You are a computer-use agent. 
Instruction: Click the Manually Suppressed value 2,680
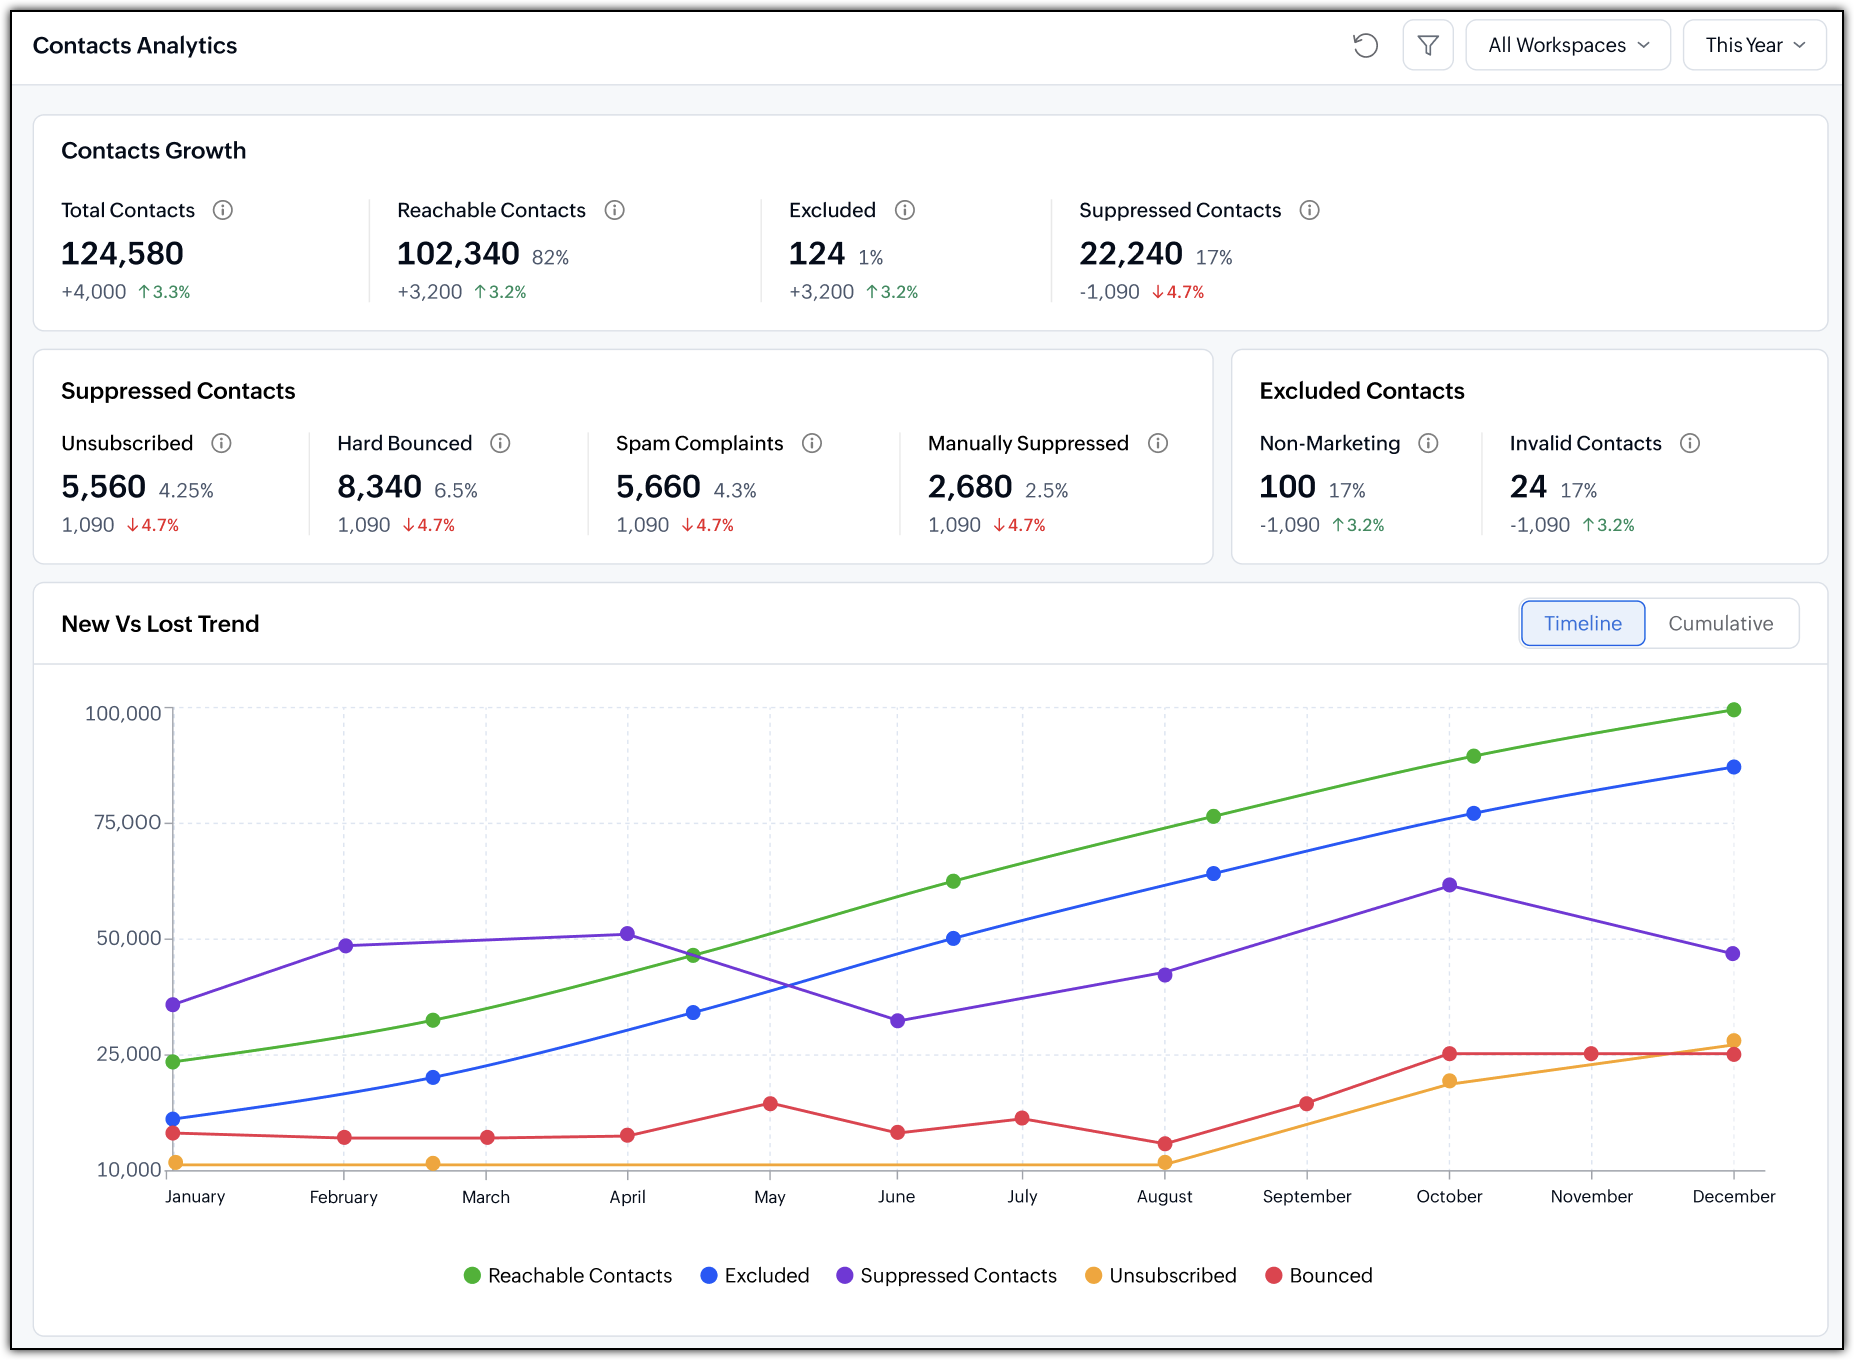tap(970, 487)
